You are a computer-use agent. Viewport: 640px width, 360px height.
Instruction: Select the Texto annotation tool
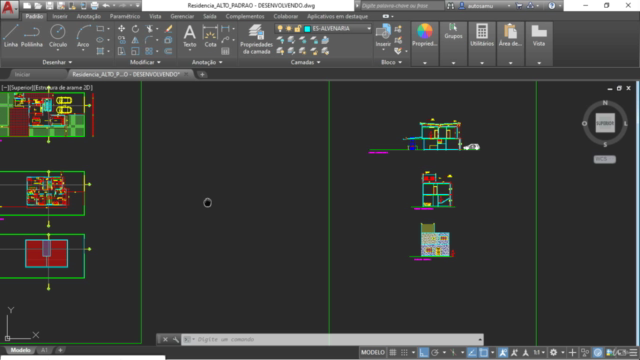tap(189, 36)
